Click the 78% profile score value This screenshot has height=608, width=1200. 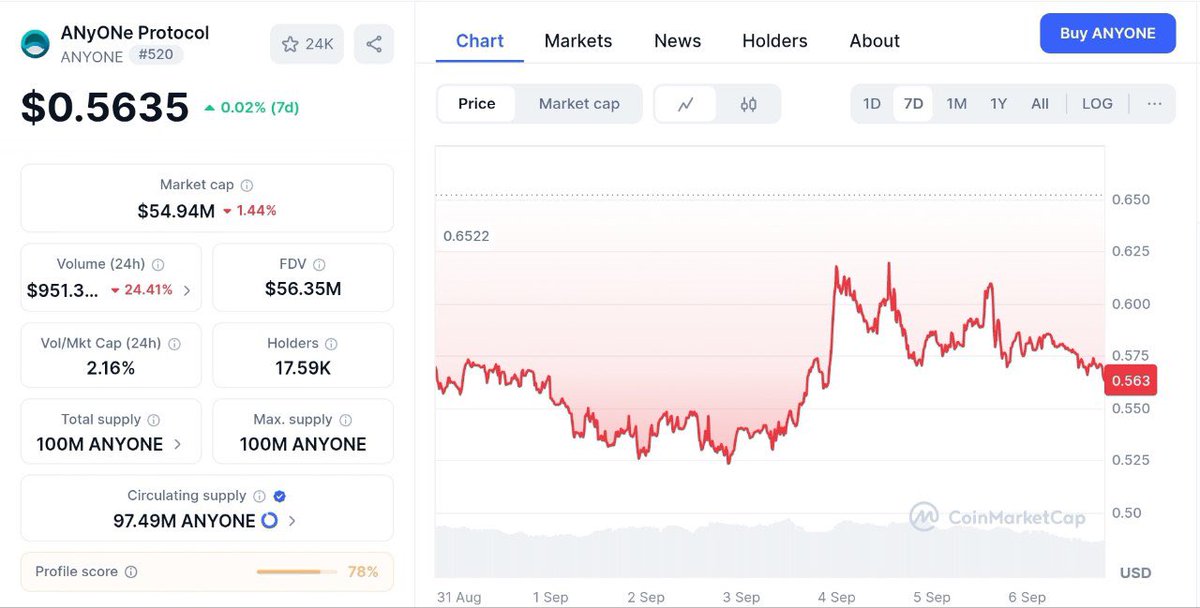[x=362, y=572]
